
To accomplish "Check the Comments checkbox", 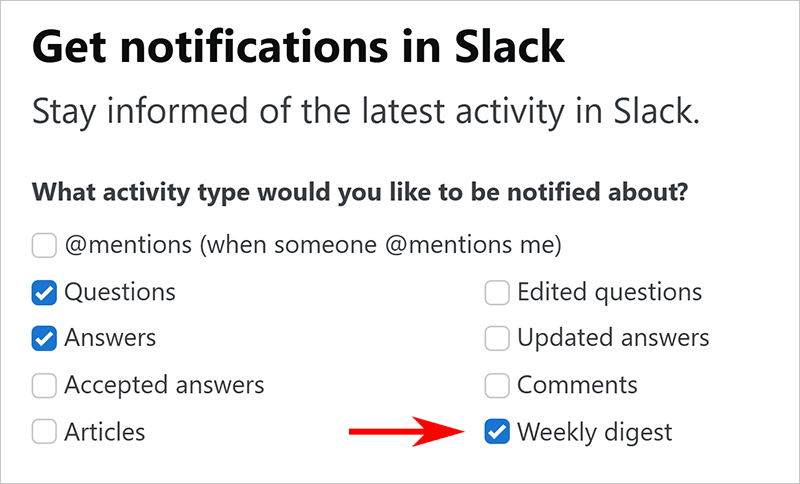I will [x=497, y=385].
